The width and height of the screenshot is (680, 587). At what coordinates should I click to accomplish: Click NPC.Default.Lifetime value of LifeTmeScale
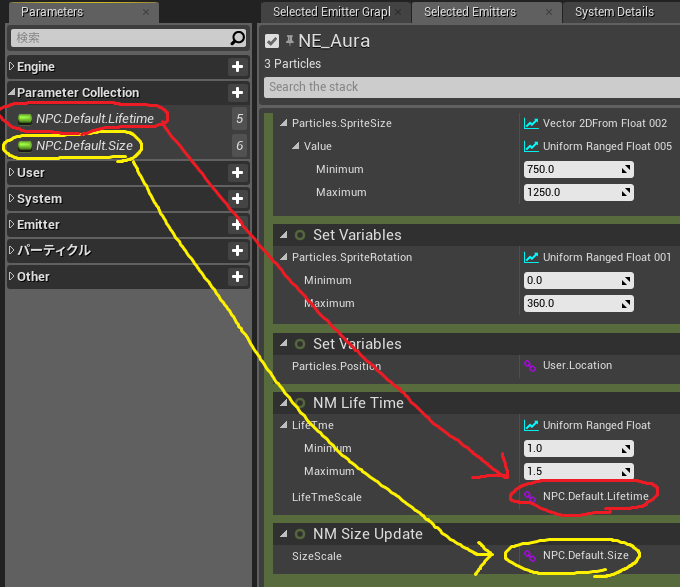click(x=595, y=496)
